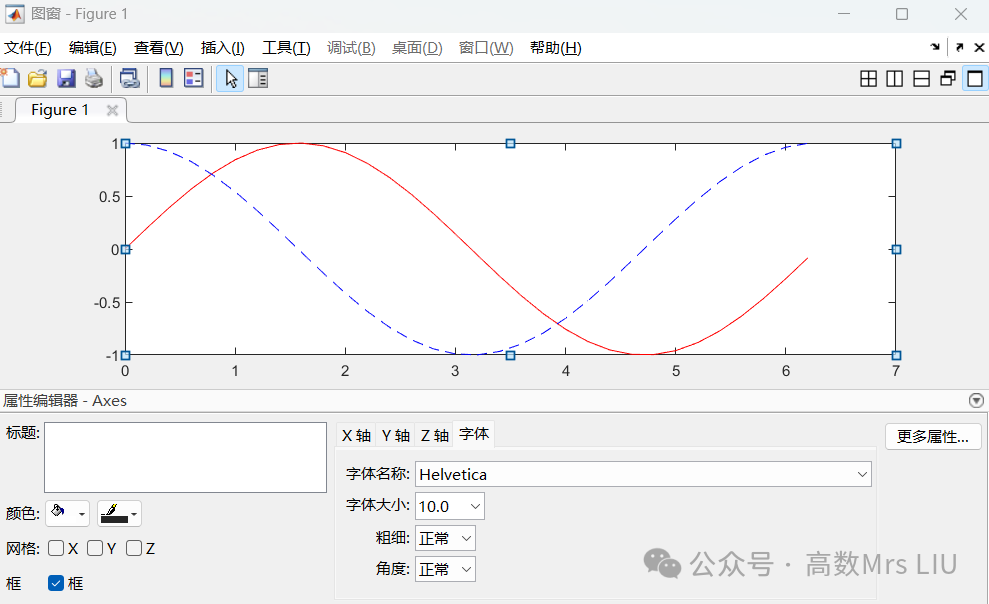Open the 查看(V) menu
Viewport: 989px width, 604px height.
[x=158, y=48]
